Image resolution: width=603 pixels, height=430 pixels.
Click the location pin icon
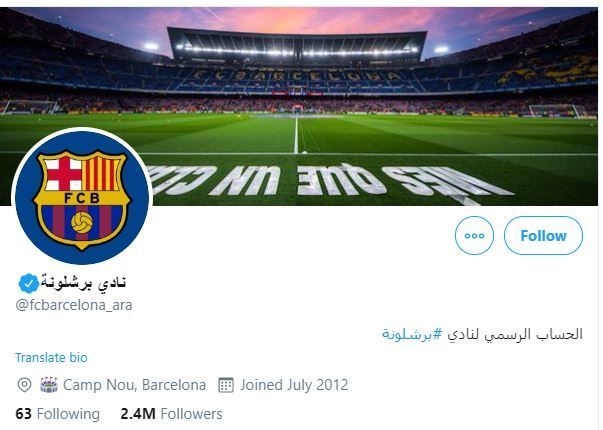[24, 385]
